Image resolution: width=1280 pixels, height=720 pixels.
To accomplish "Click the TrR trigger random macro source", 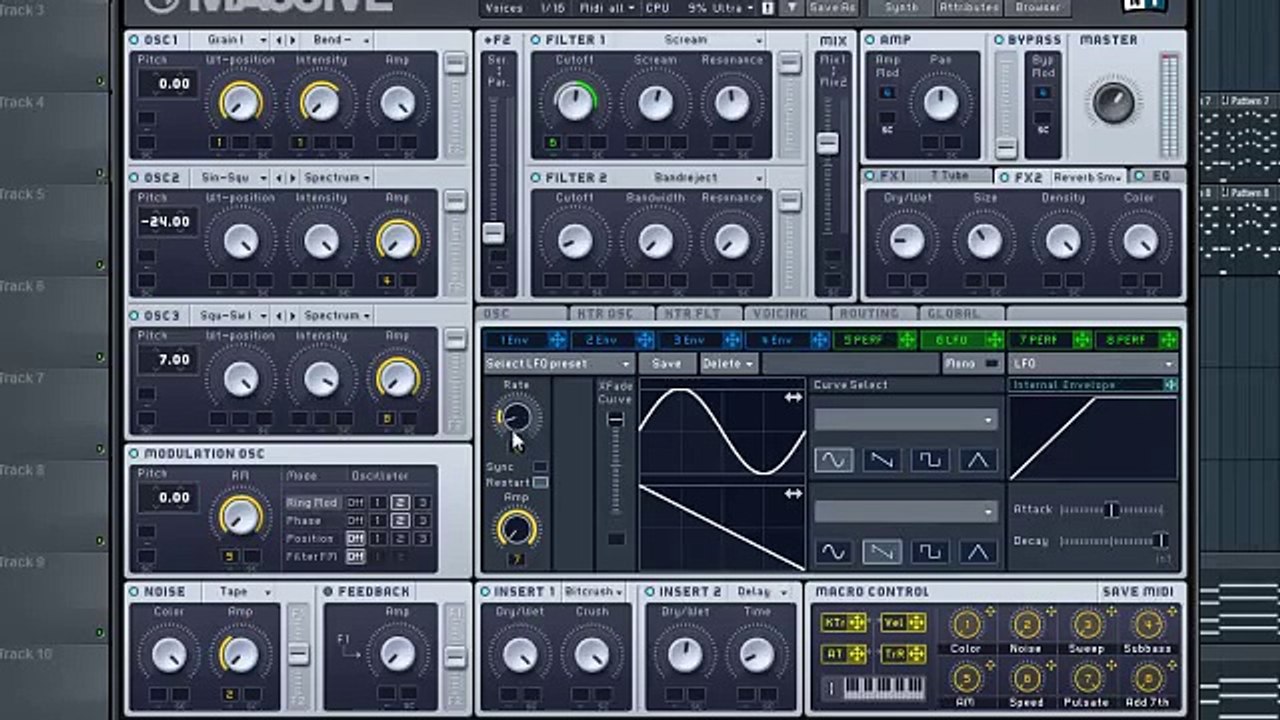I will click(903, 654).
